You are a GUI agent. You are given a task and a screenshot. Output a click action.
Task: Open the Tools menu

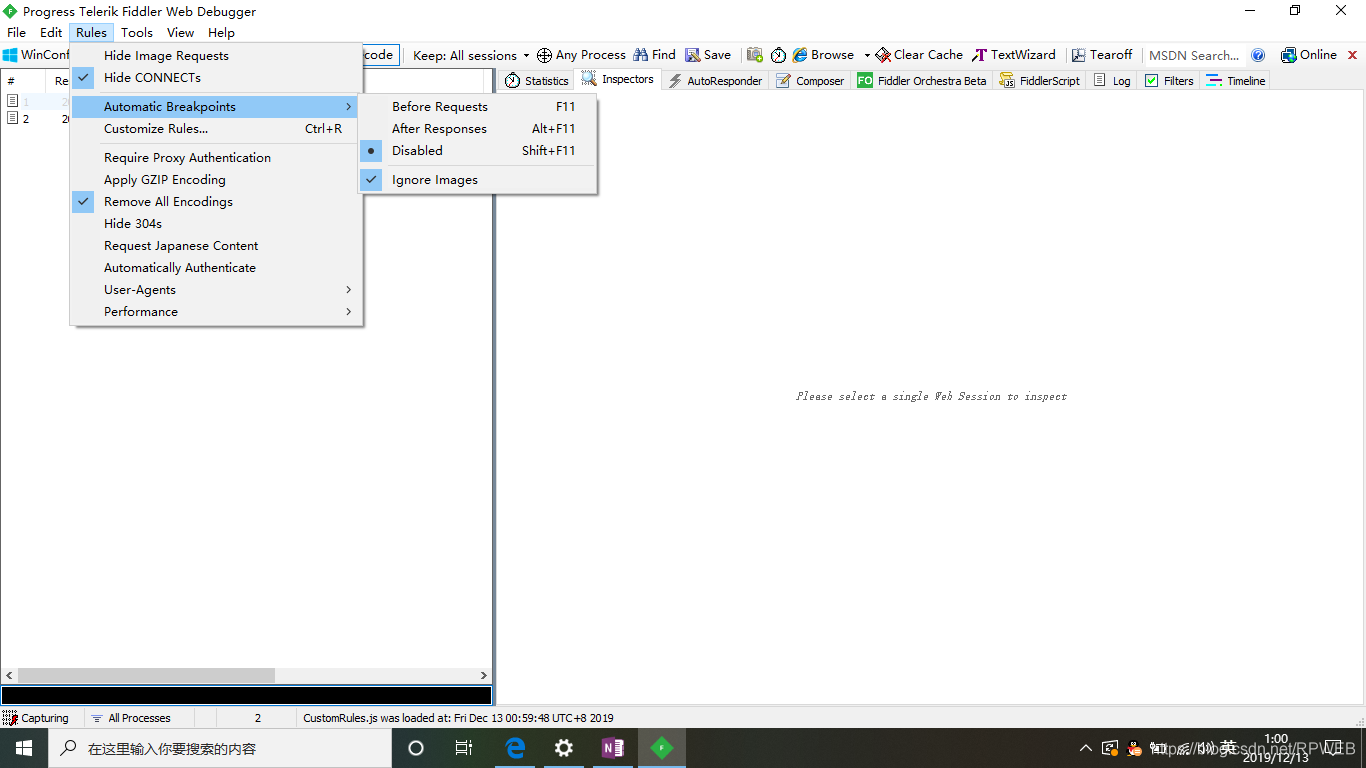137,33
